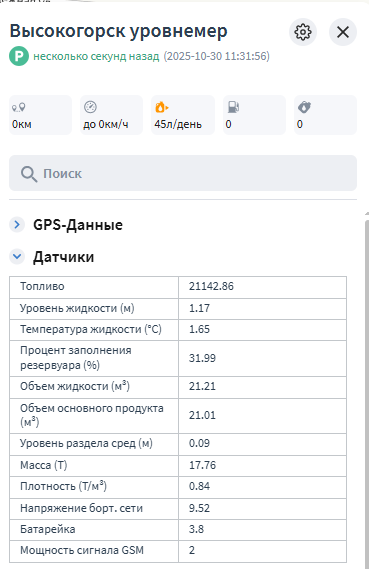Select the Плотность (Т/м³) label
The height and width of the screenshot is (569, 369).
pyautogui.click(x=63, y=486)
